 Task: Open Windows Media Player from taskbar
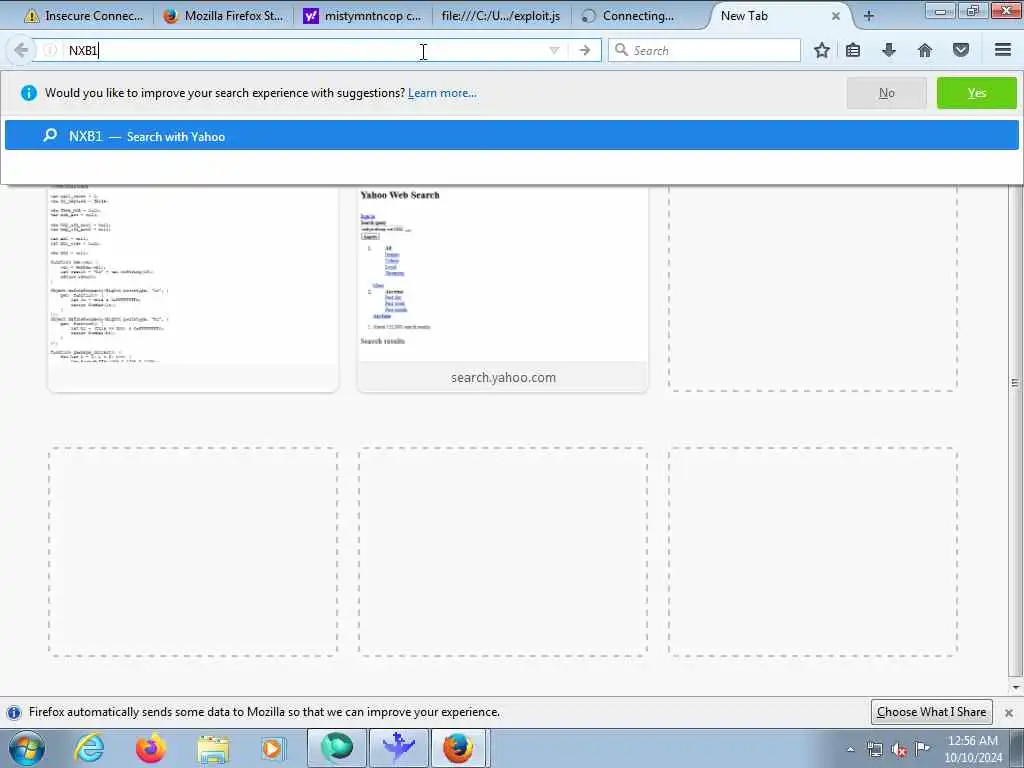pyautogui.click(x=273, y=748)
